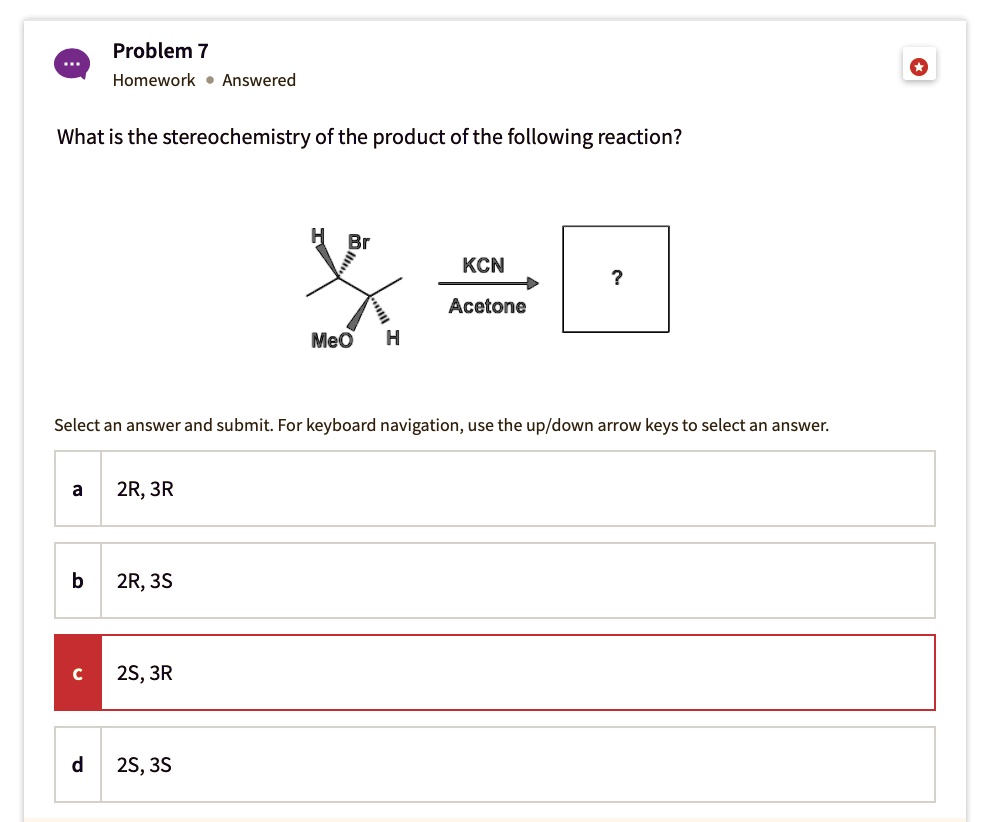The image size is (986, 822).
Task: Click the red star badge icon
Action: coord(920,67)
